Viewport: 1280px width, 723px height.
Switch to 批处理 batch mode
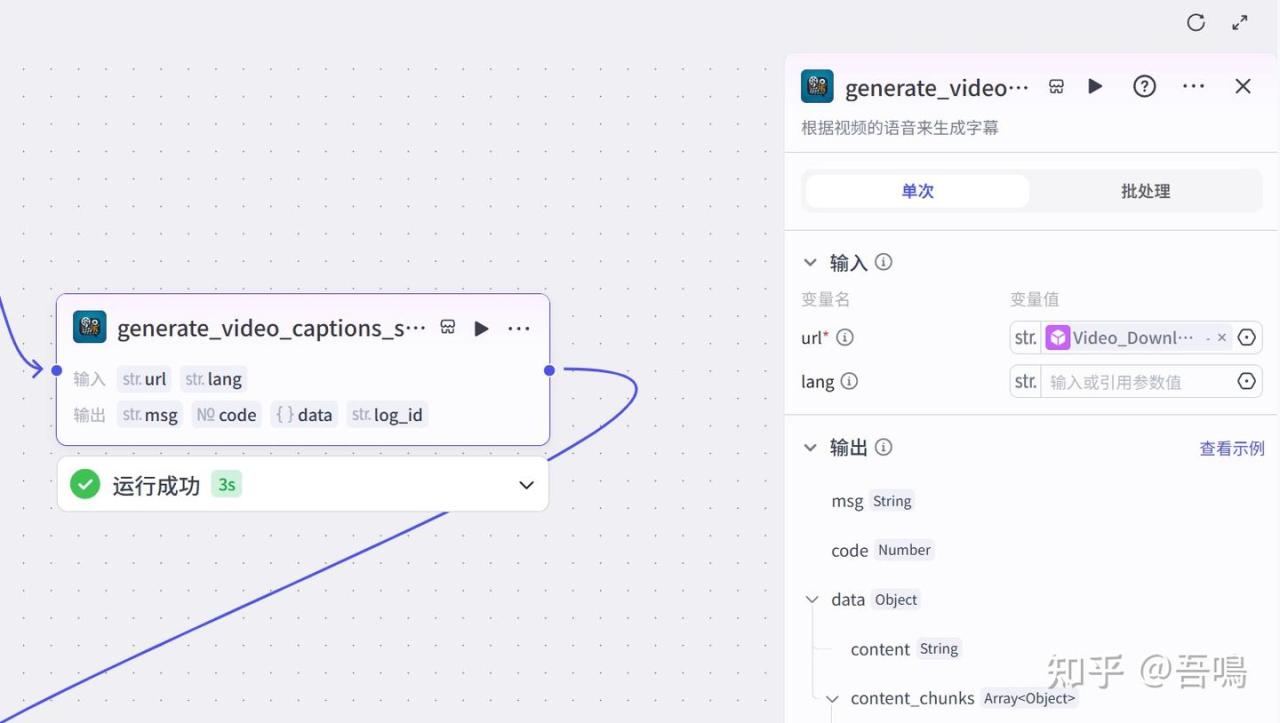coord(1145,191)
